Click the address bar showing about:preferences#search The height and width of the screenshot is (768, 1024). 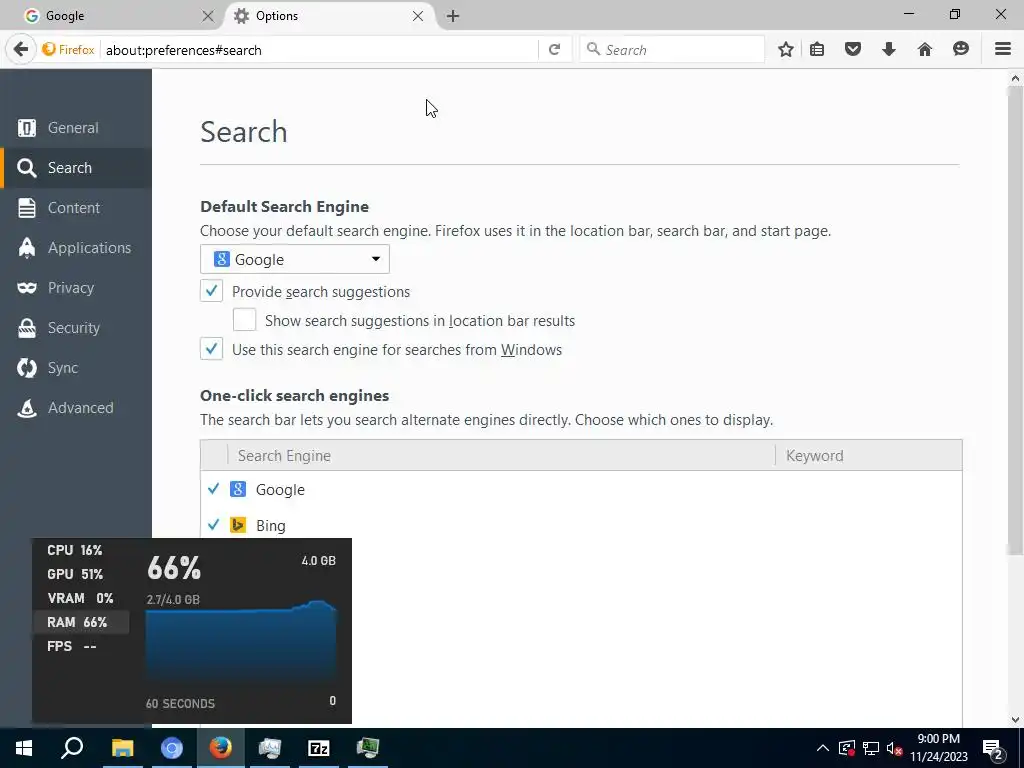(x=320, y=50)
